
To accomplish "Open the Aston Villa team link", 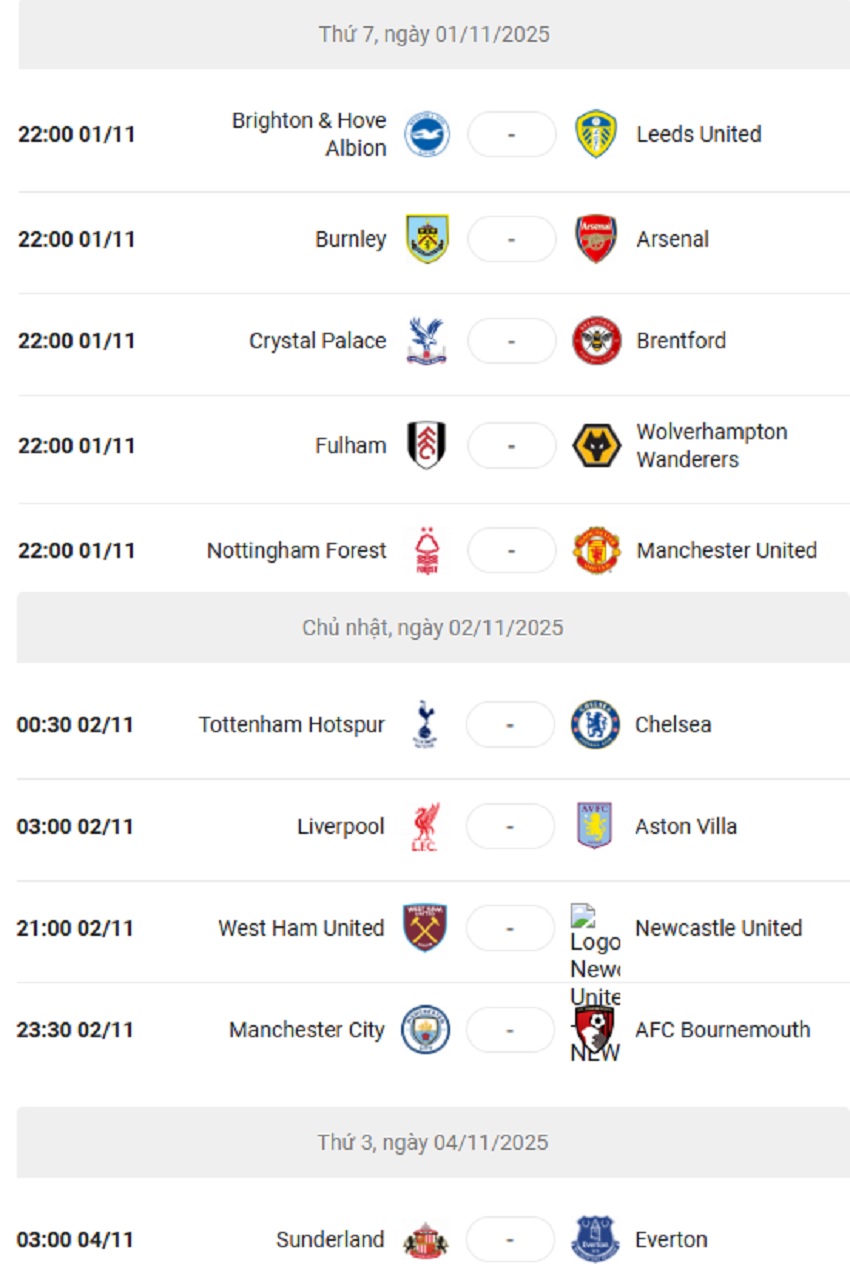I will (x=686, y=827).
